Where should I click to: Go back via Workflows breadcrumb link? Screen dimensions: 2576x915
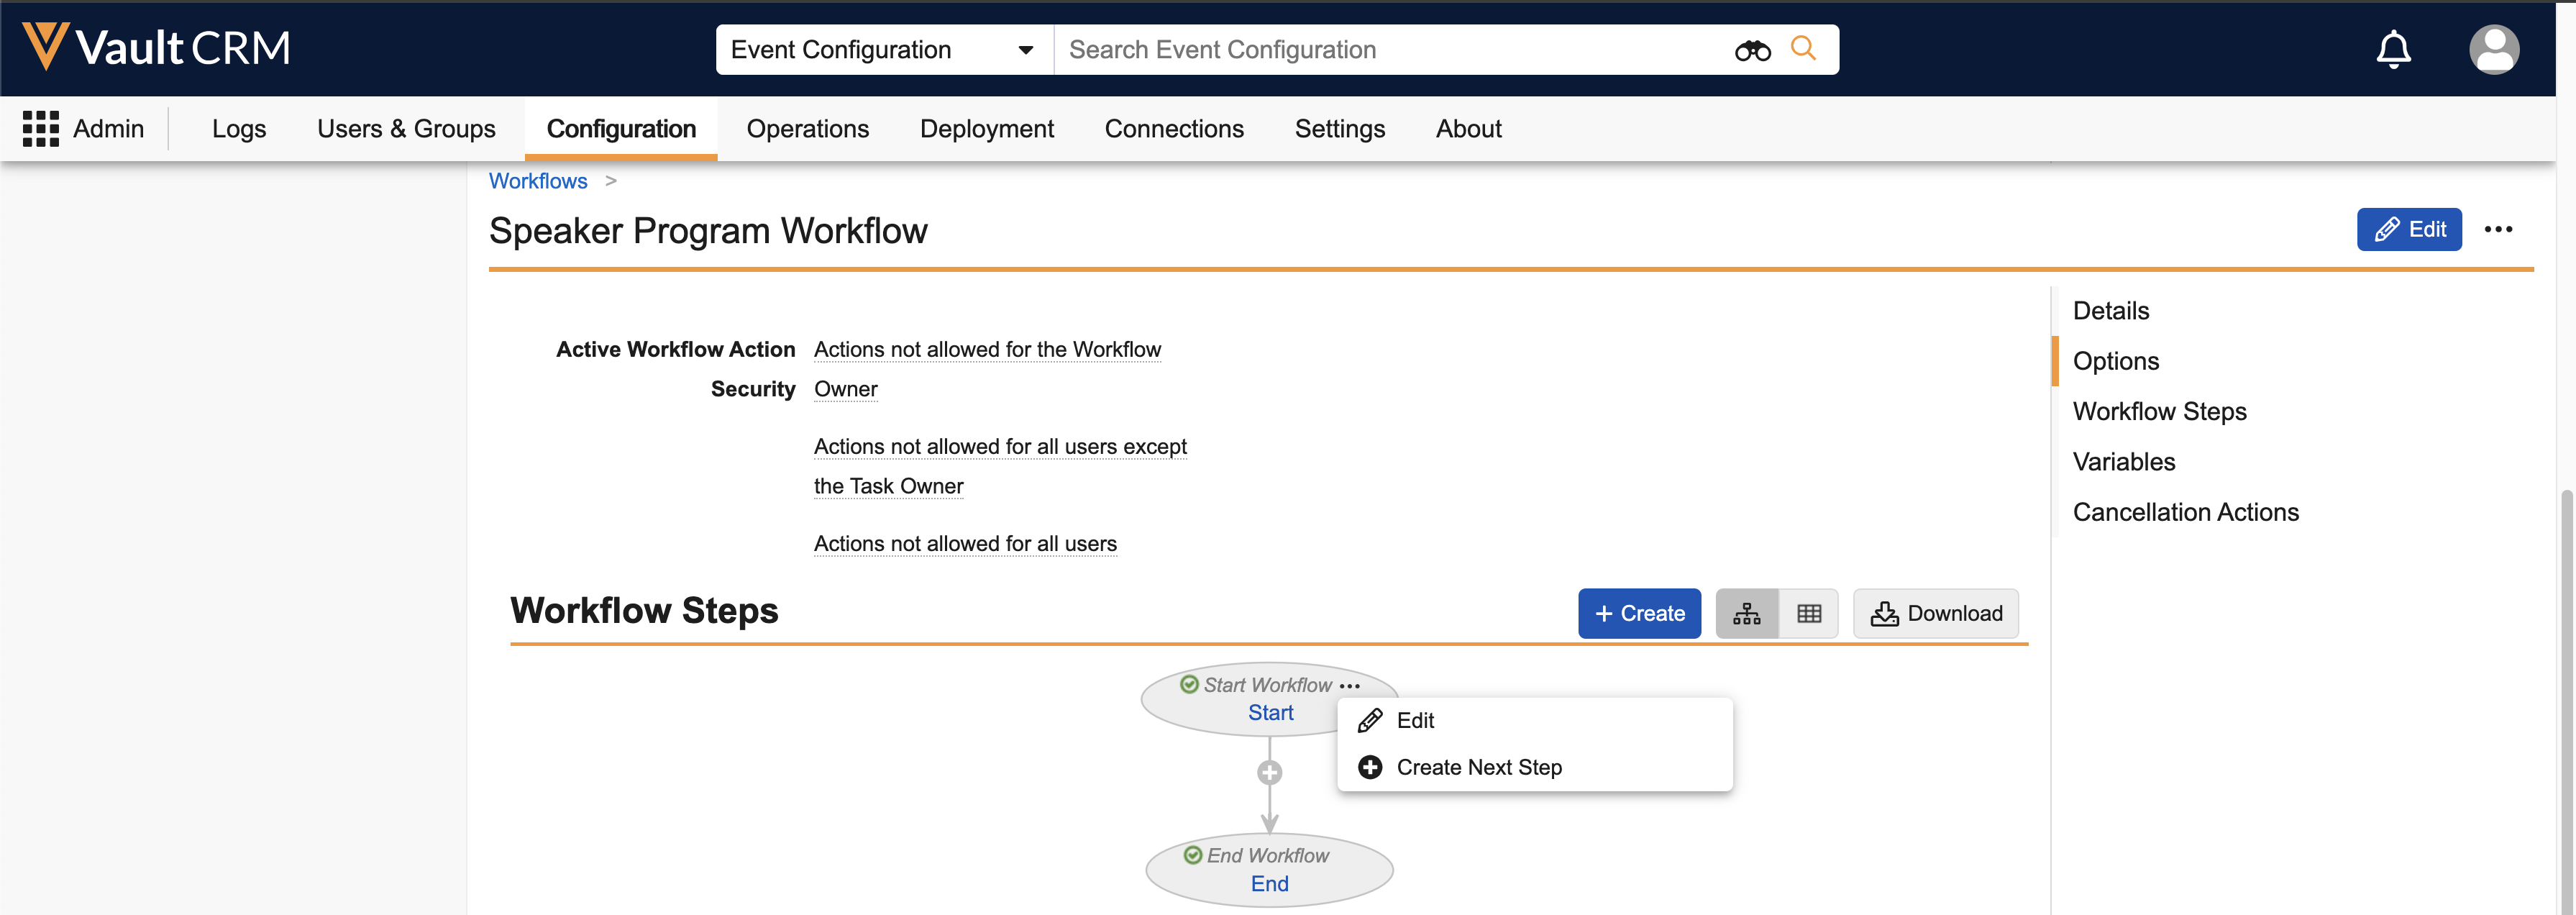pos(538,181)
